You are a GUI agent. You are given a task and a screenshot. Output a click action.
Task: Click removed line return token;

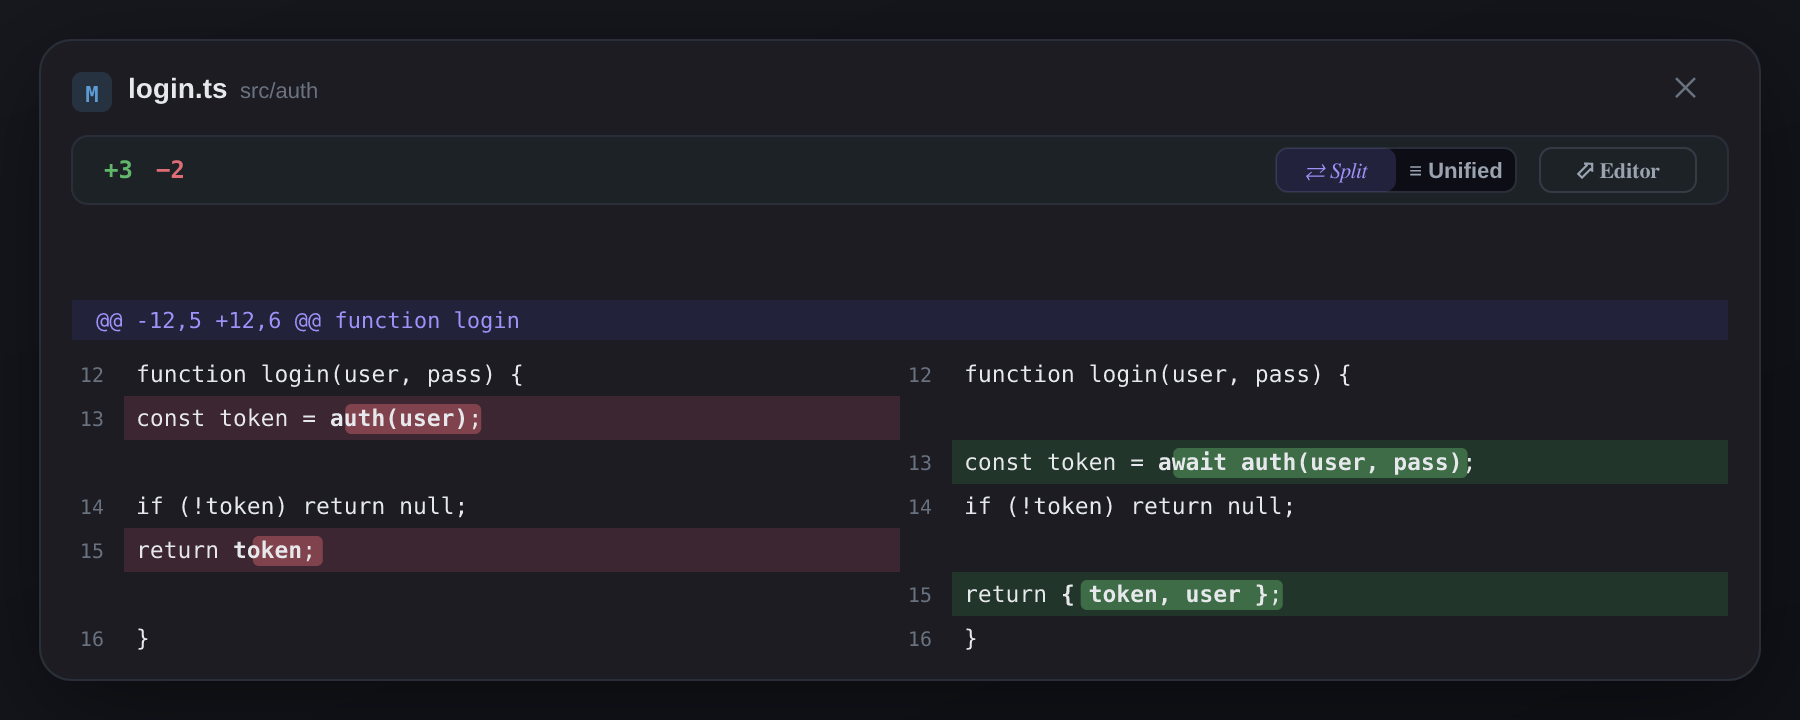click(x=512, y=550)
